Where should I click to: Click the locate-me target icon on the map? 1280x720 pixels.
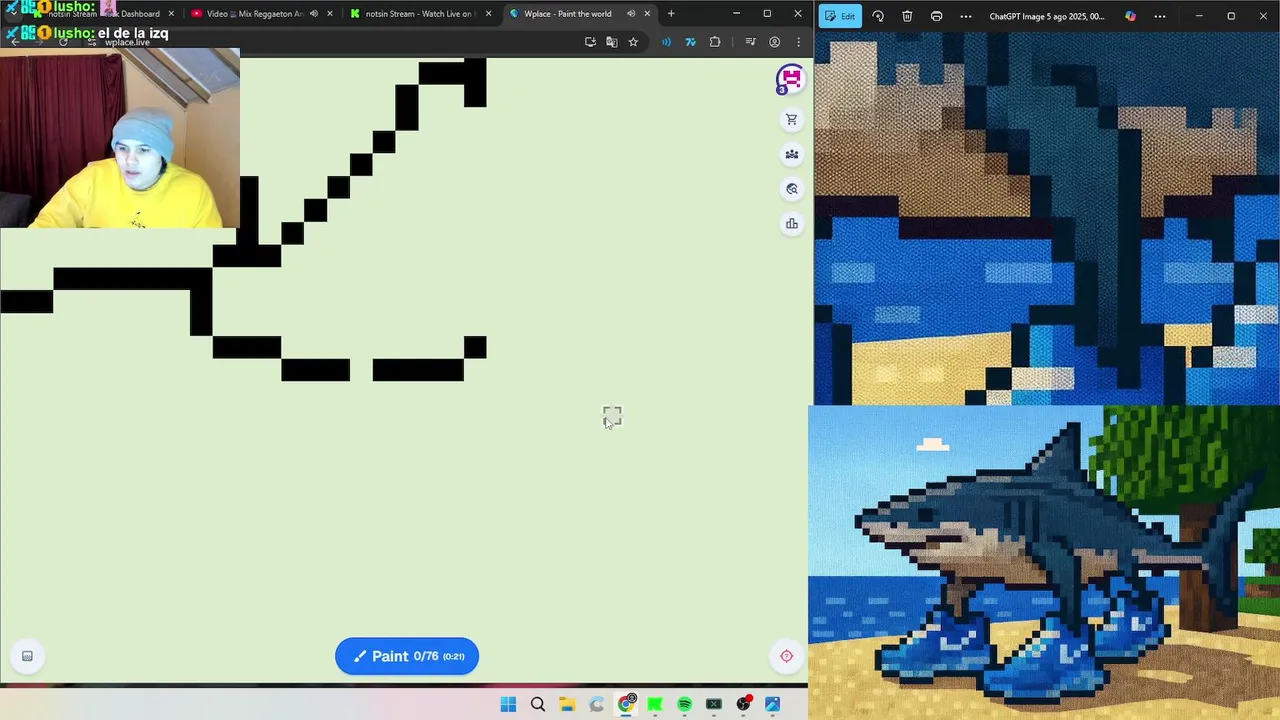coord(786,656)
